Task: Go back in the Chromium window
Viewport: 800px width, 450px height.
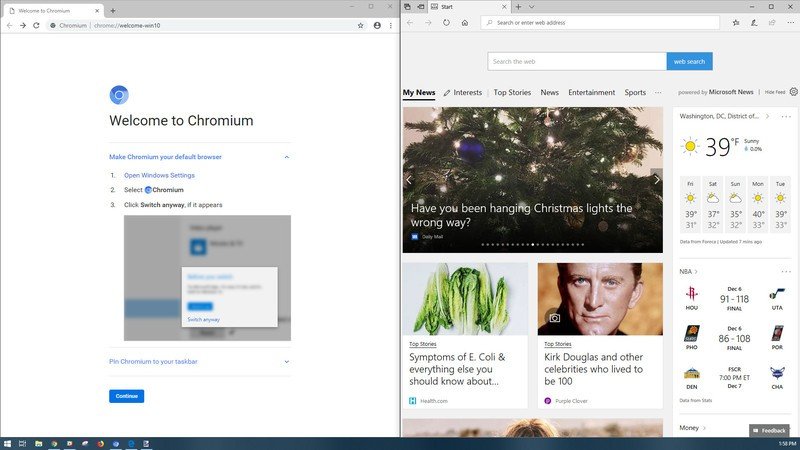Action: tap(9, 25)
